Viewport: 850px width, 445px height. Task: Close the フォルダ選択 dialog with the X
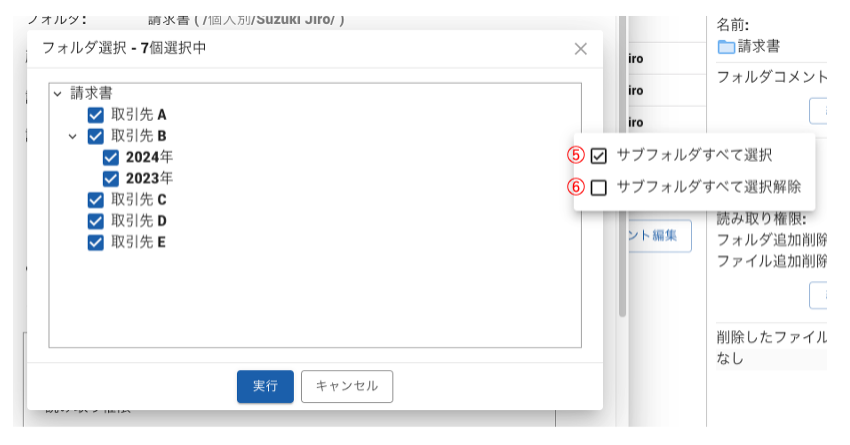(581, 48)
